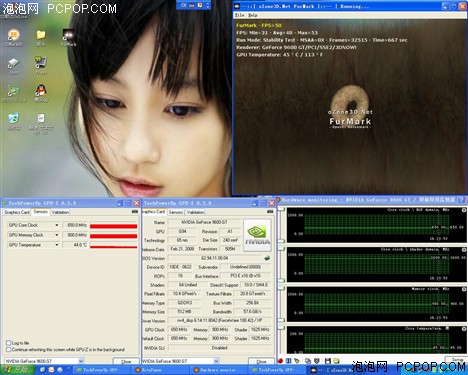468x375 pixels.
Task: Launch the FurMark desktop shortcut
Action: point(69,37)
